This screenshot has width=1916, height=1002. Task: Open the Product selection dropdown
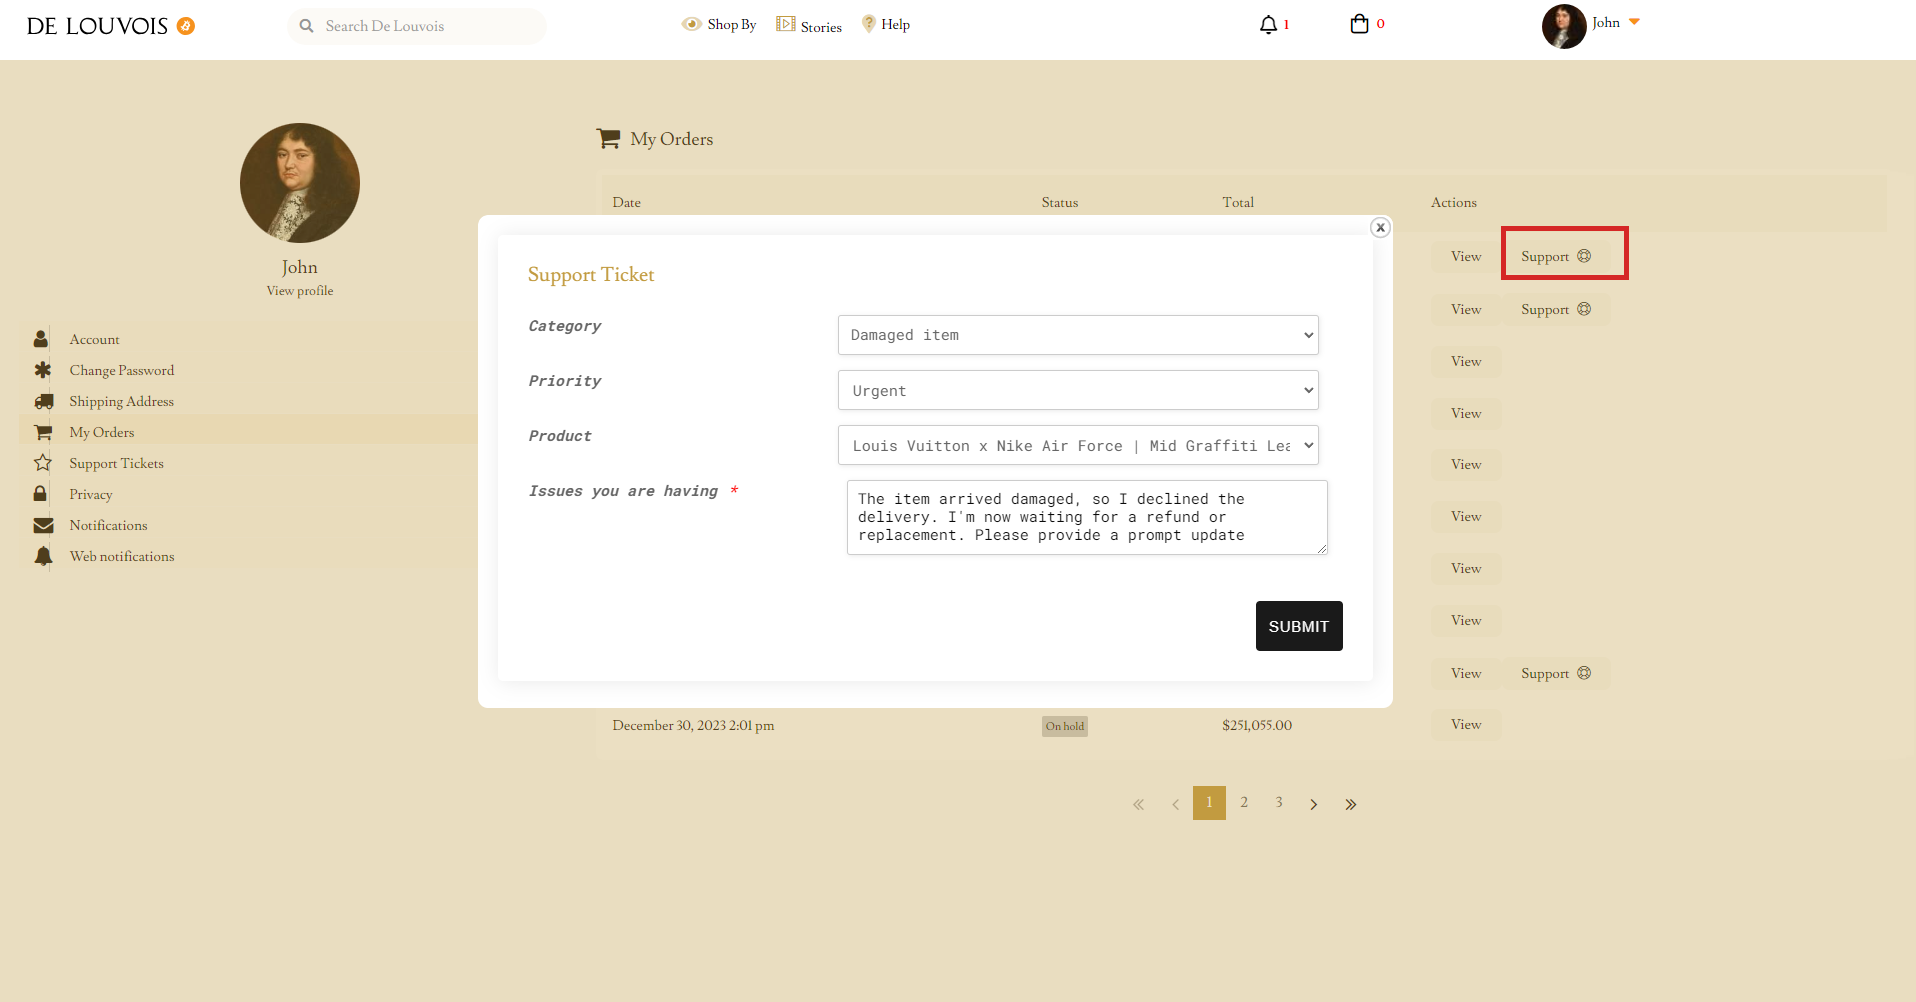click(x=1077, y=445)
